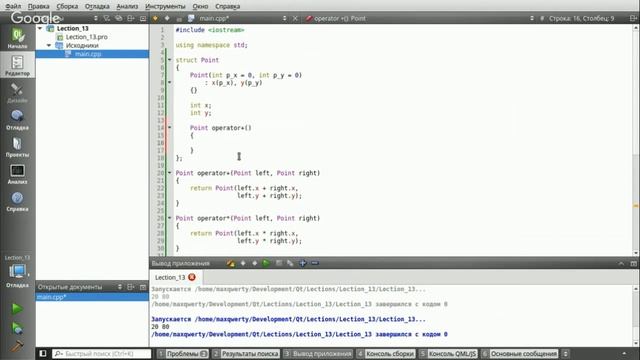This screenshot has height=360, width=640.
Task: Switch to Редактор mode
Action: point(17,65)
